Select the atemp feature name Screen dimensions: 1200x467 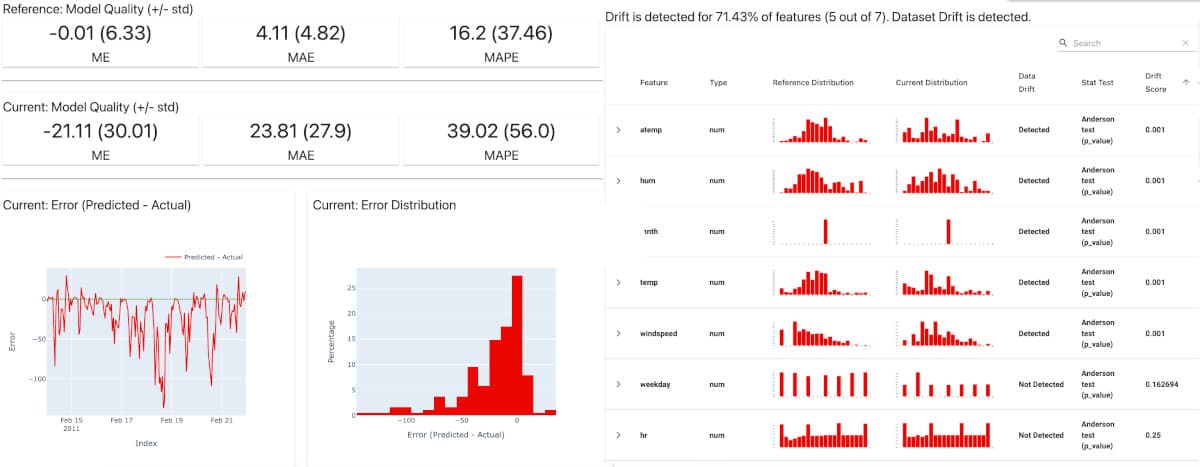(x=651, y=130)
